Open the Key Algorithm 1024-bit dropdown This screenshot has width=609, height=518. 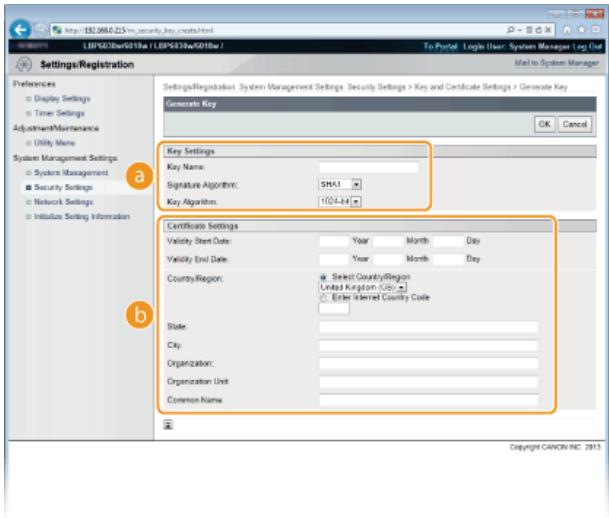click(x=340, y=201)
